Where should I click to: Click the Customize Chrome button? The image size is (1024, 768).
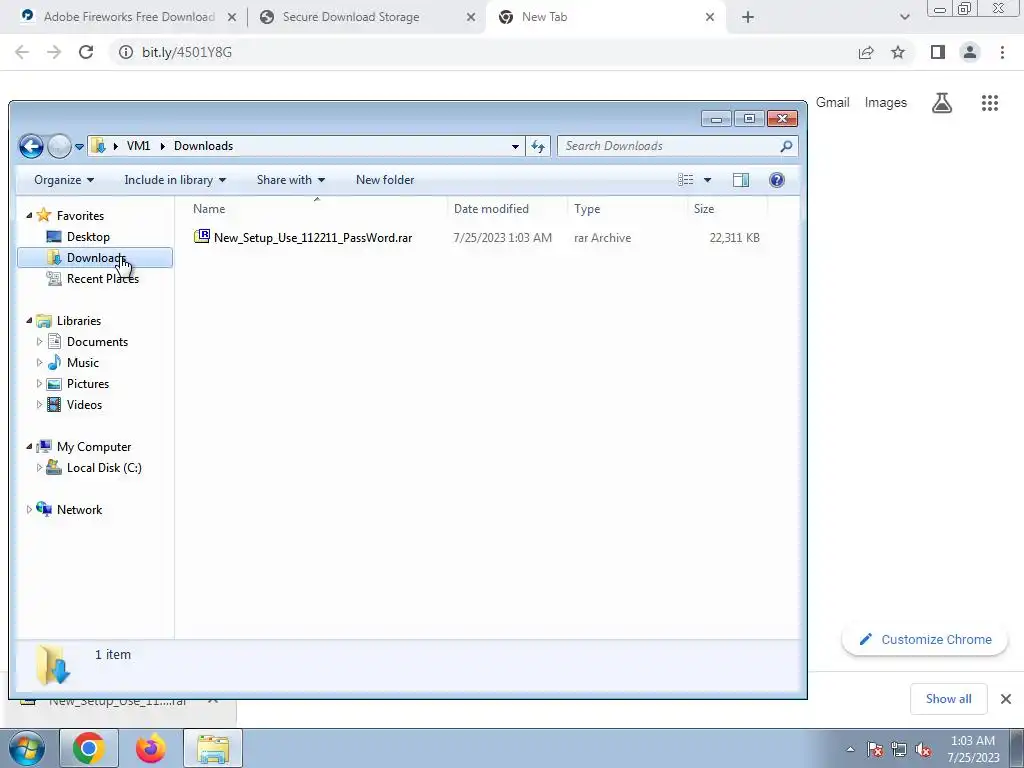point(925,639)
